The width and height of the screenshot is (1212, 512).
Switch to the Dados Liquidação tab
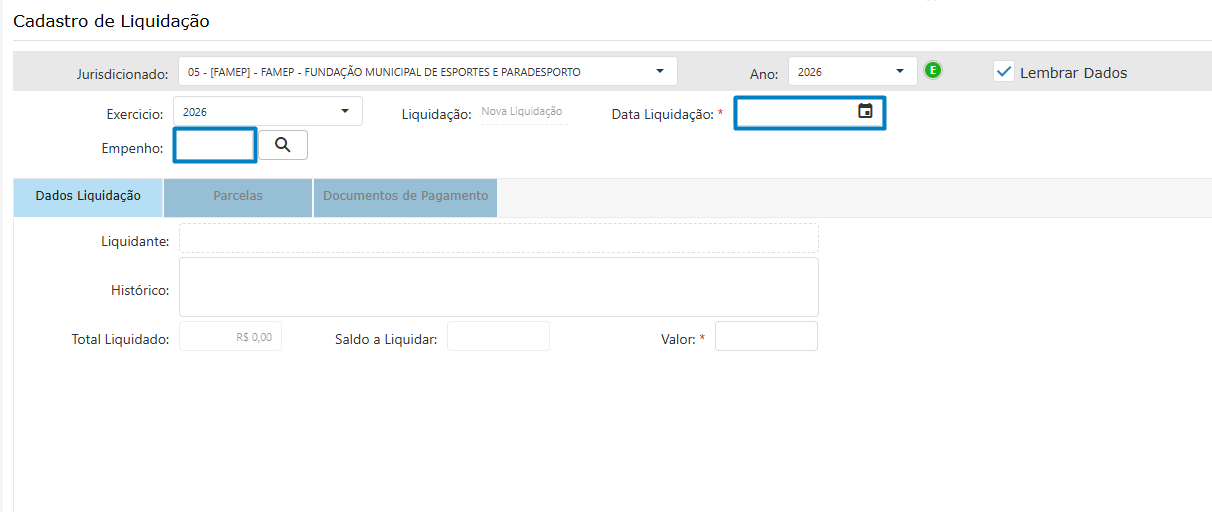(88, 196)
